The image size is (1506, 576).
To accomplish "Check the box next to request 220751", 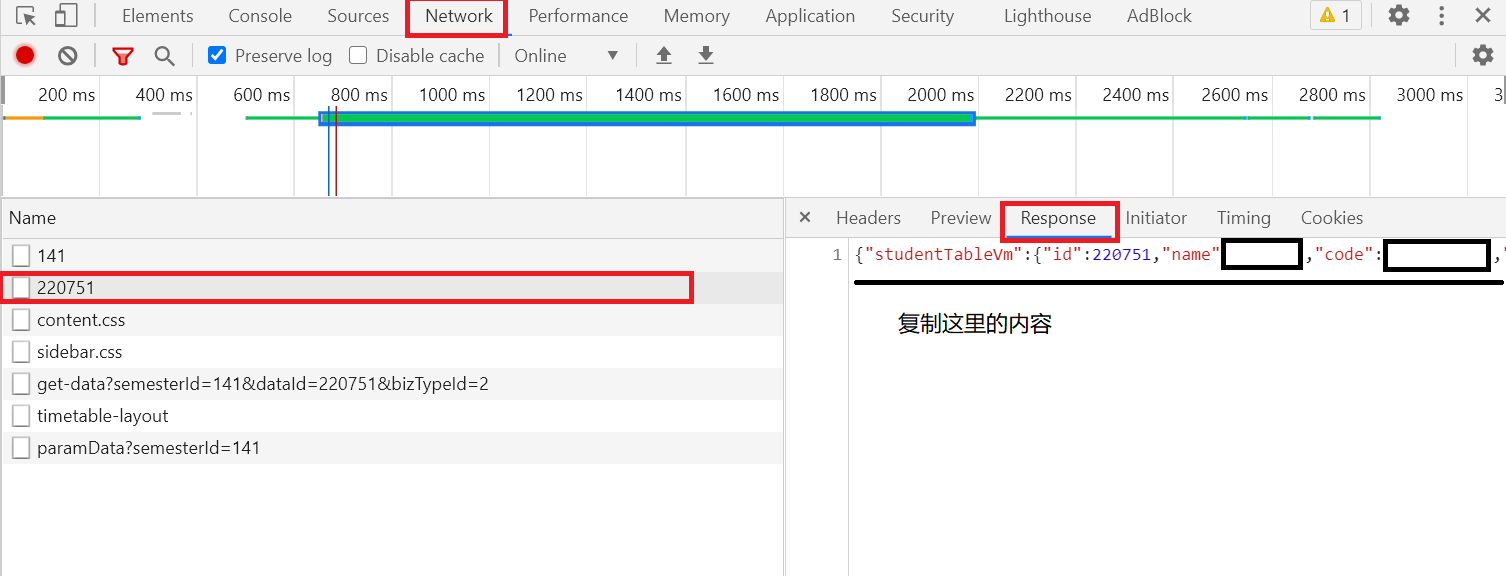I will coord(21,287).
